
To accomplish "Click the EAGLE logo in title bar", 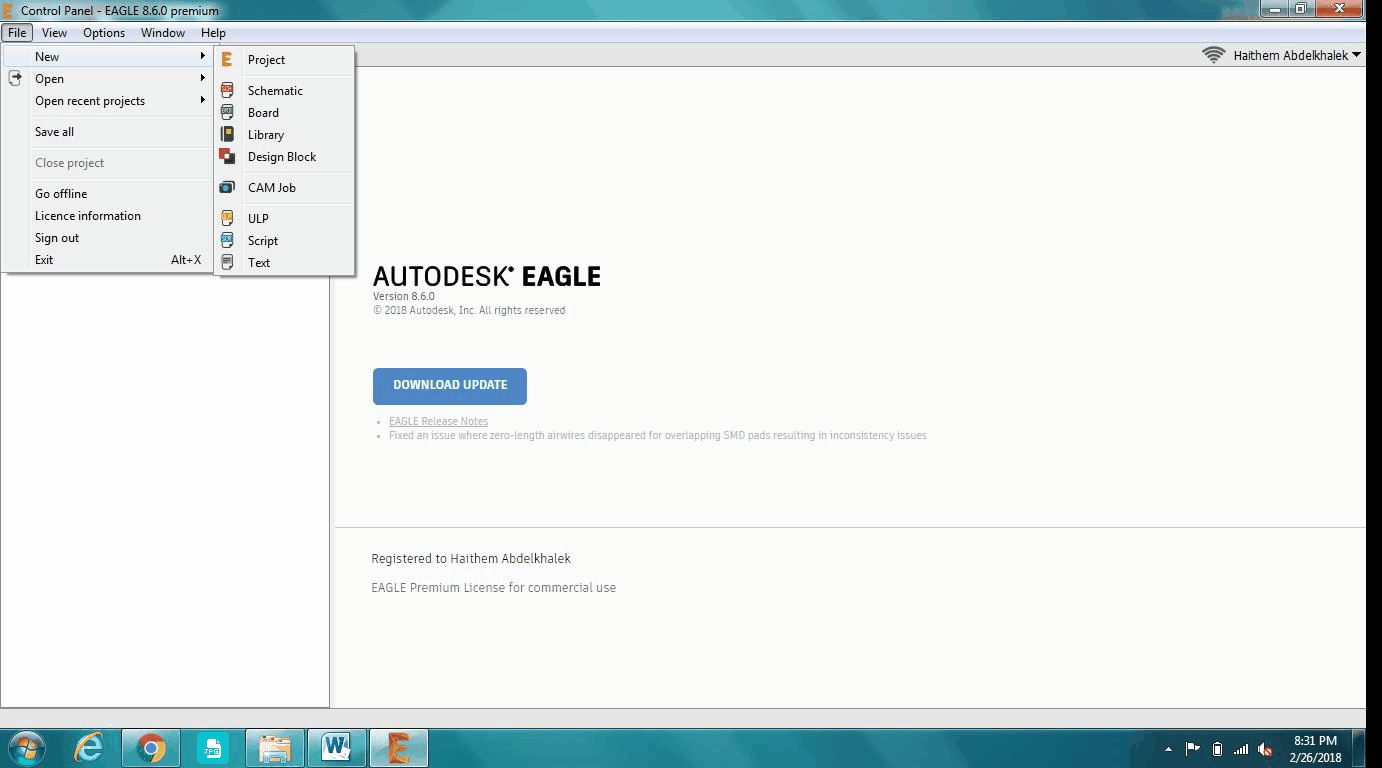I will click(x=8, y=10).
